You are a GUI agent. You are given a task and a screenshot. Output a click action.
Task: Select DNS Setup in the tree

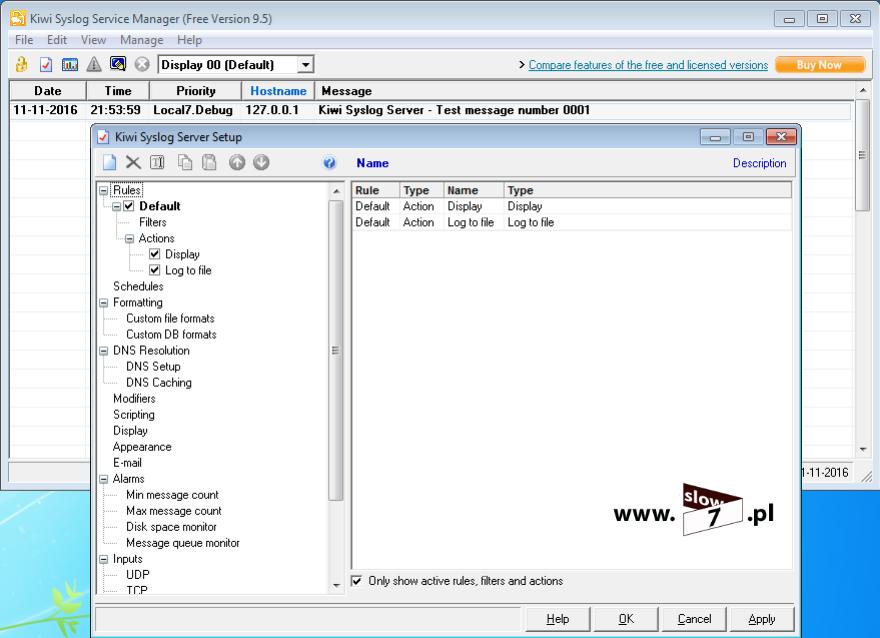(153, 366)
